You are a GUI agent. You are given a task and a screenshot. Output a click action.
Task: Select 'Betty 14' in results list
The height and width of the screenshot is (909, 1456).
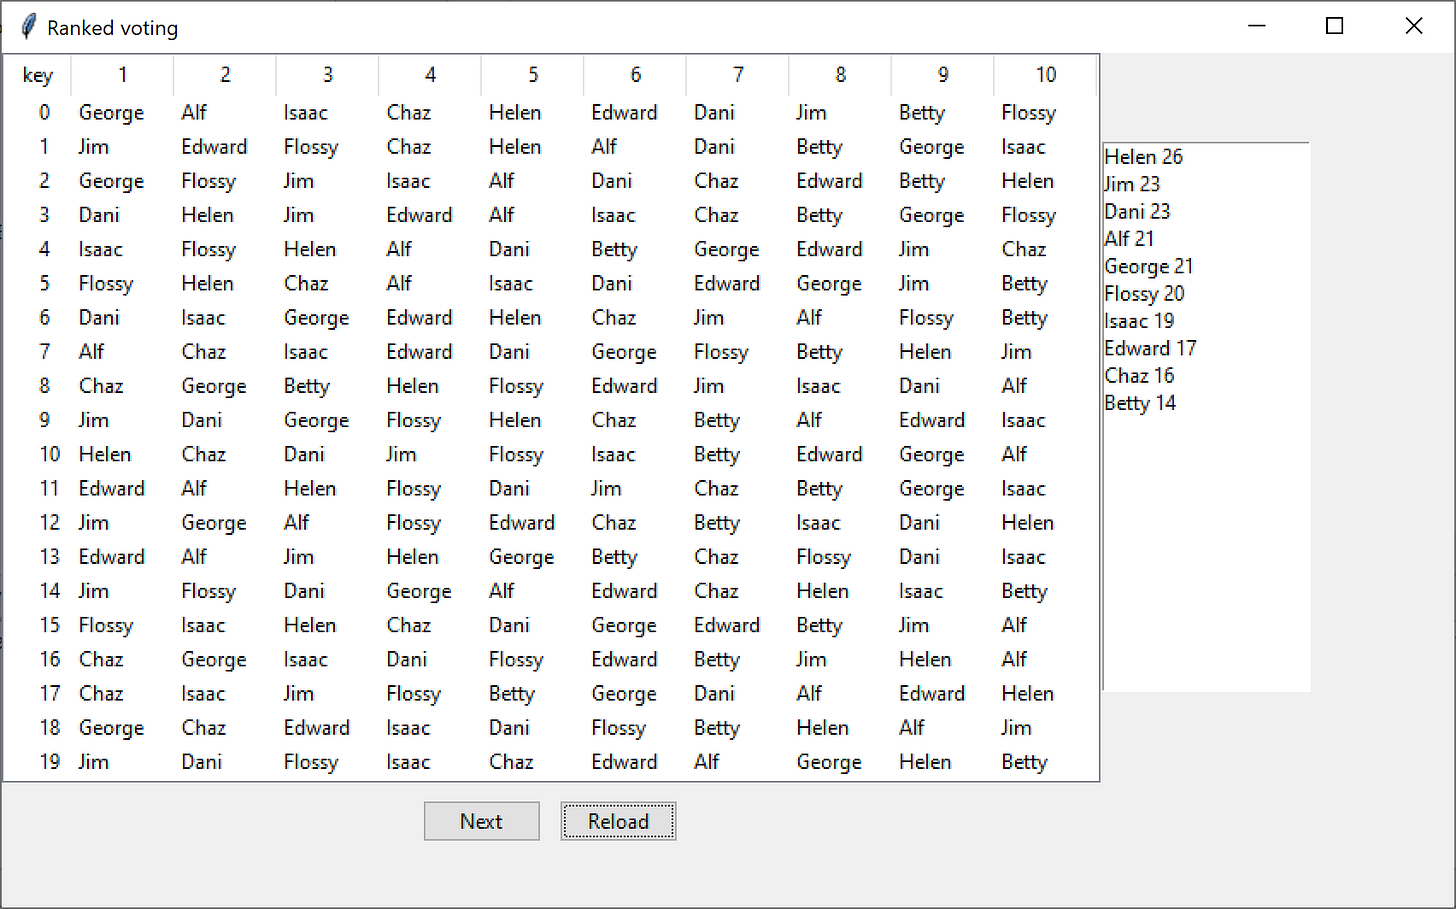[1140, 403]
